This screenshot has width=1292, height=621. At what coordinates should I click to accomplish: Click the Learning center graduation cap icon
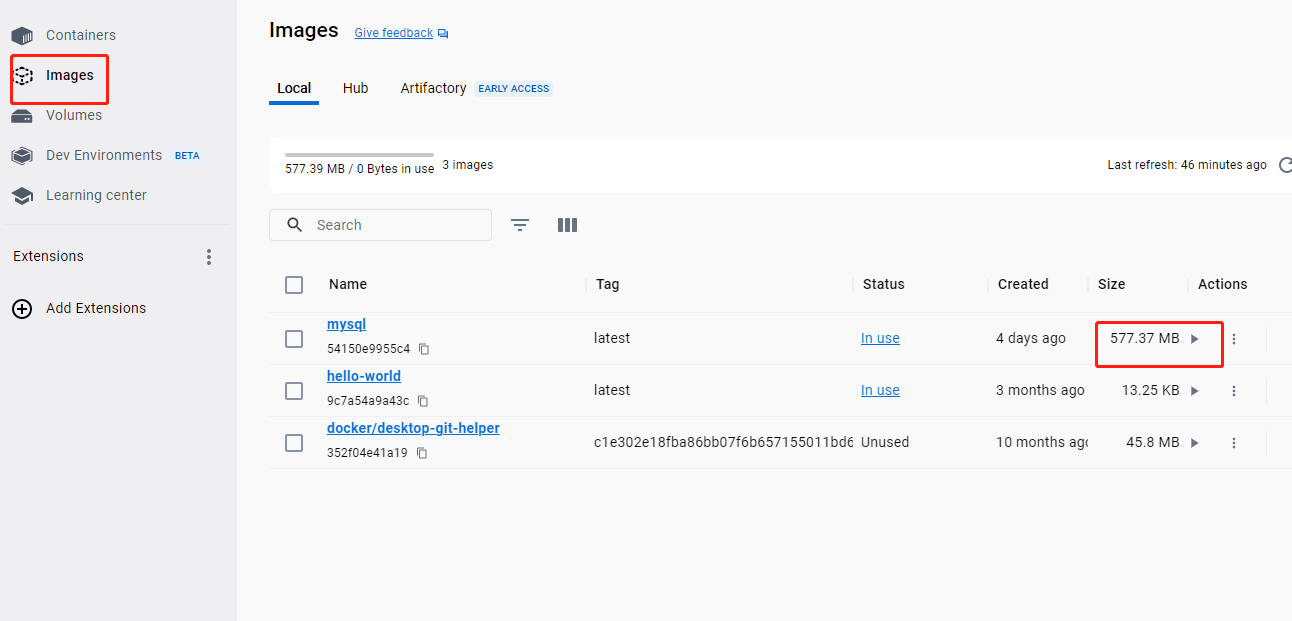(22, 196)
